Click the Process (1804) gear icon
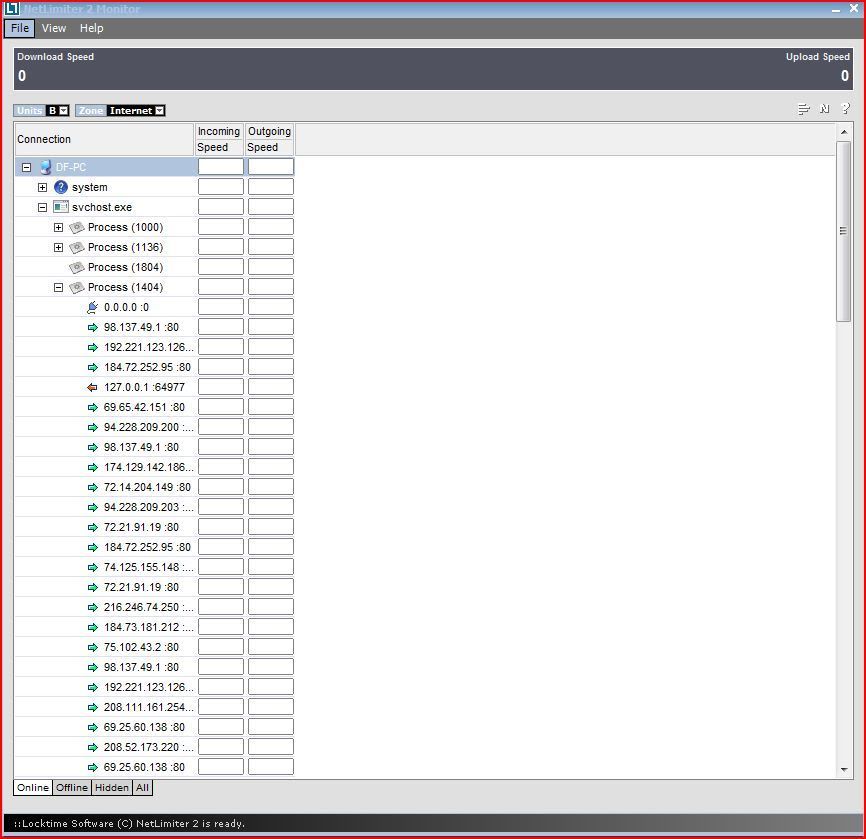This screenshot has height=839, width=866. [77, 267]
